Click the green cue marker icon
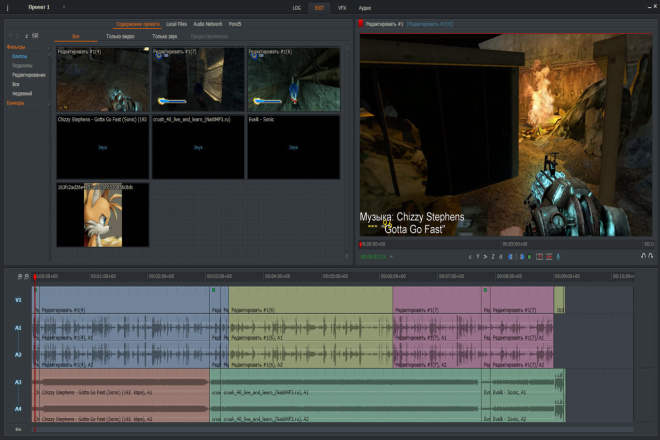 [530, 256]
